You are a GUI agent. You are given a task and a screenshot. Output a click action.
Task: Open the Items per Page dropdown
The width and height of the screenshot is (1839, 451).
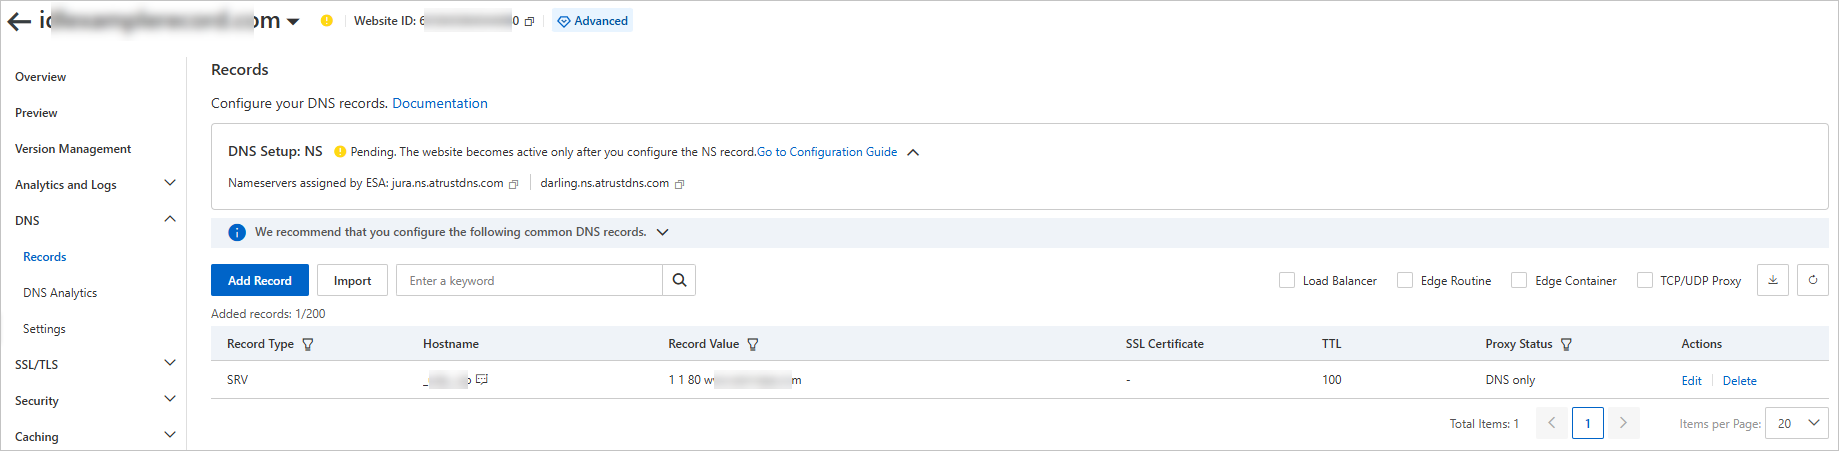click(x=1796, y=423)
